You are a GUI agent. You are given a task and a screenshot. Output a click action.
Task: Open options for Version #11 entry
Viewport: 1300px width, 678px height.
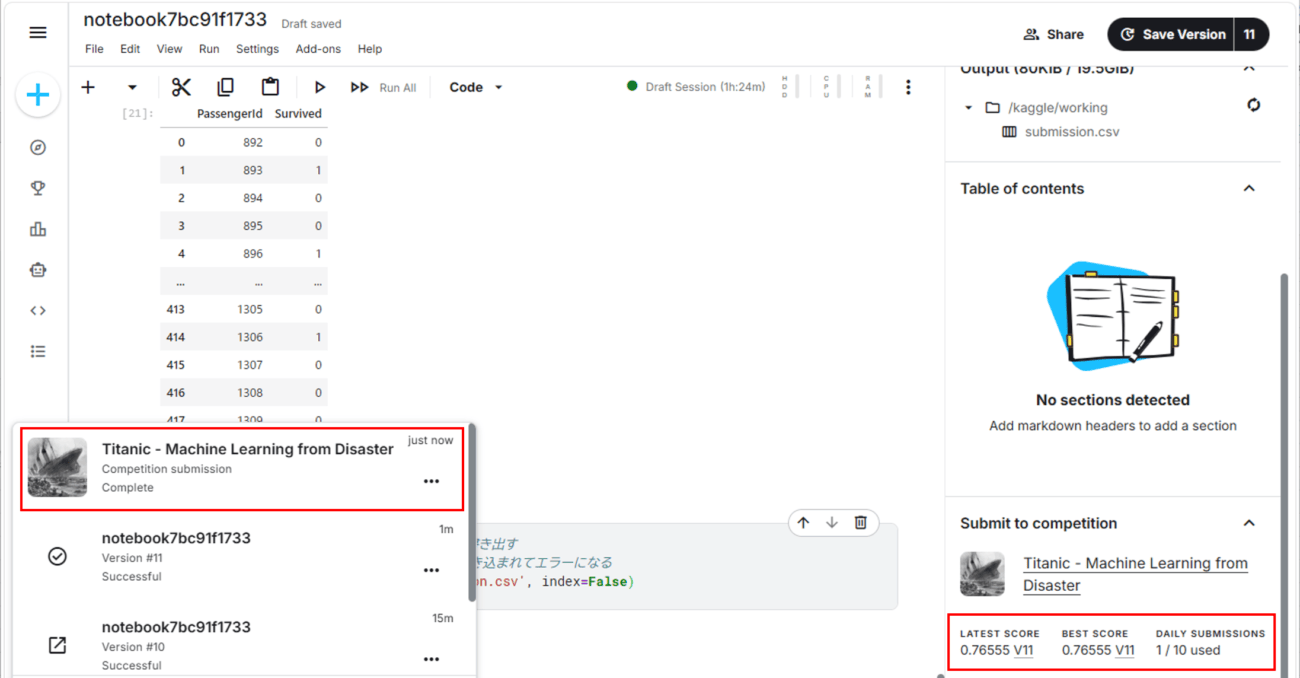pyautogui.click(x=431, y=570)
